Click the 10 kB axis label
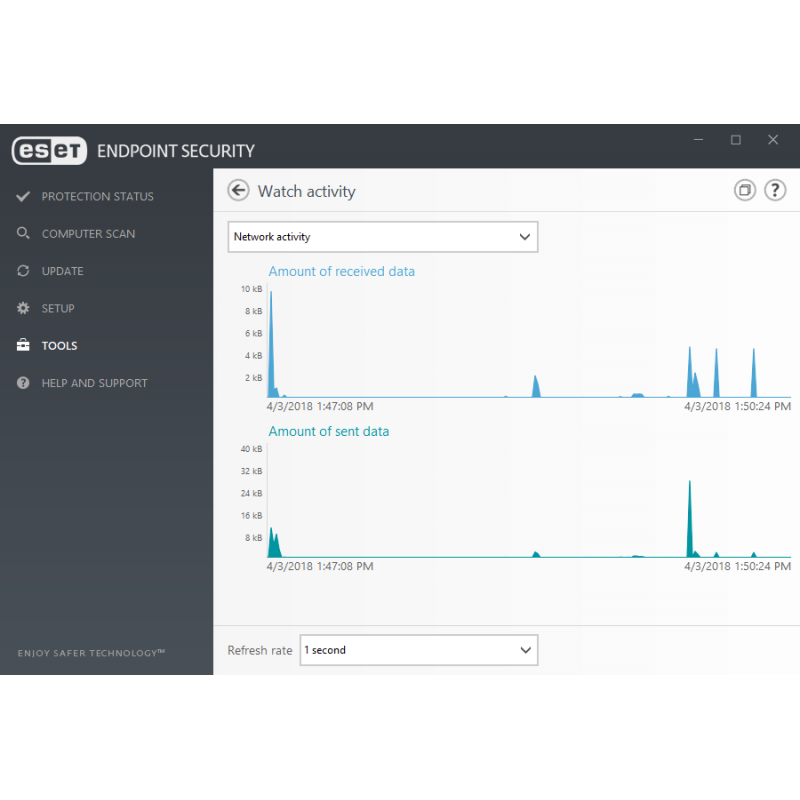 [252, 289]
